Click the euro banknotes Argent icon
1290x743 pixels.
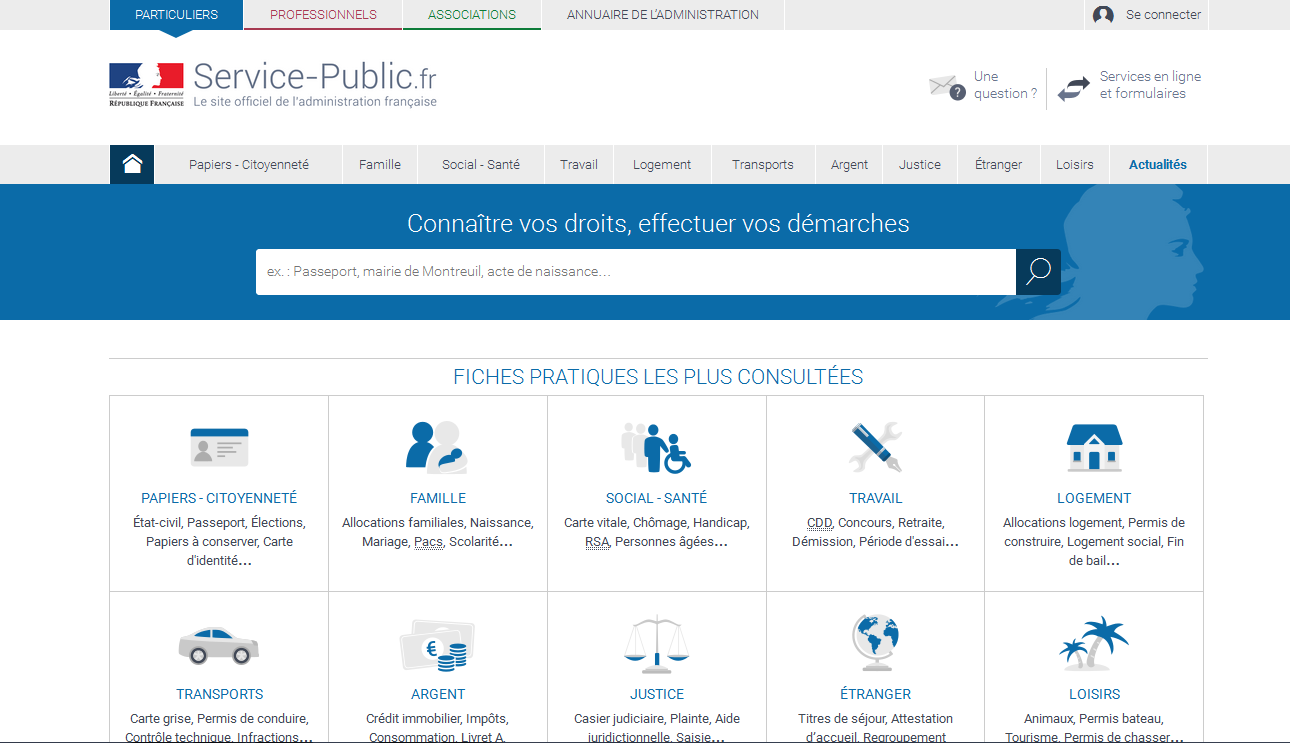pos(437,646)
